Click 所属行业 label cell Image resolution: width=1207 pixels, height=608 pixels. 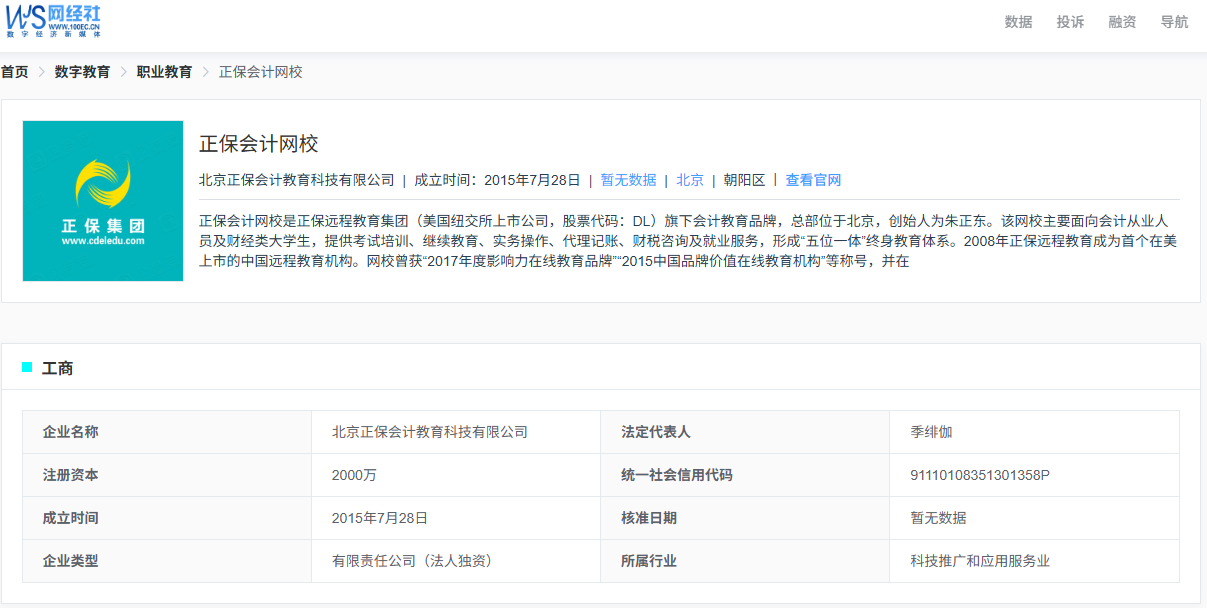[x=745, y=561]
